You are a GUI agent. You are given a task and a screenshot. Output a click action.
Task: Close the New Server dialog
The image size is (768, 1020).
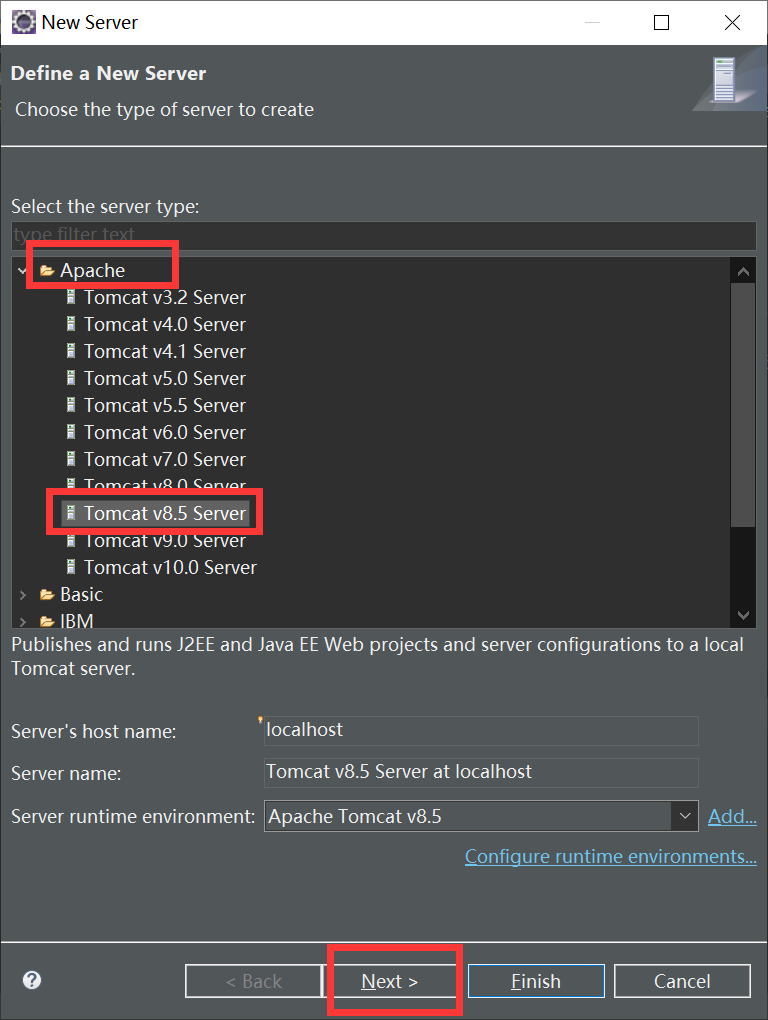point(732,23)
